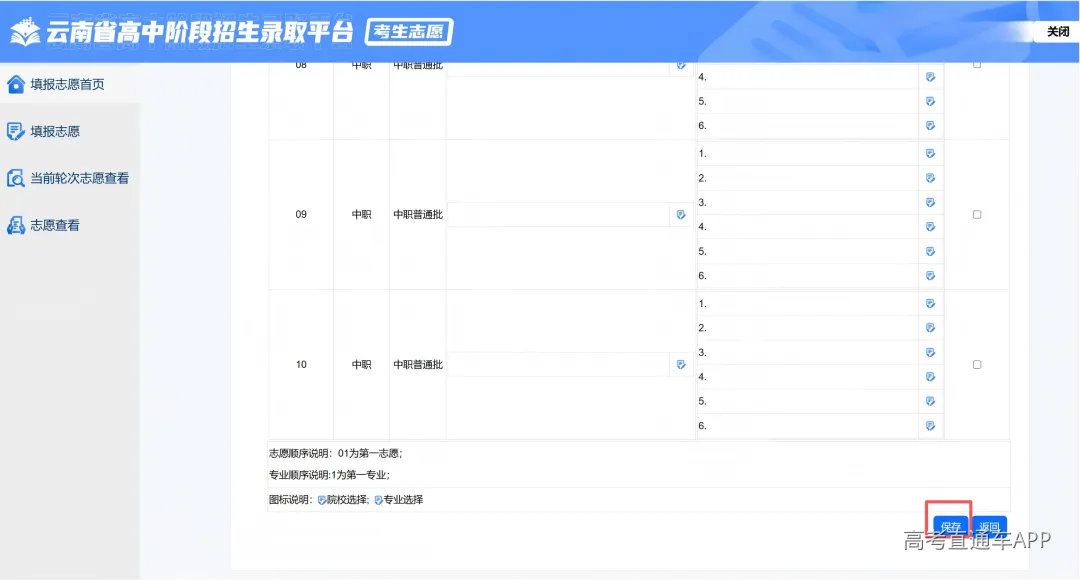The width and height of the screenshot is (1080, 580).
Task: Click the magnifier icon beside 当前轮次志愿查看
Action: 15,178
